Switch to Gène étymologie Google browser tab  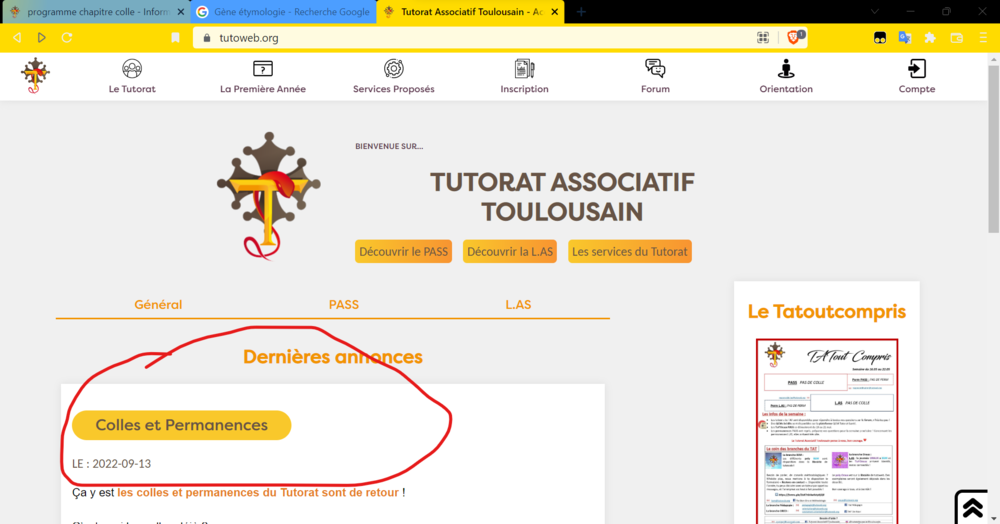tap(282, 12)
